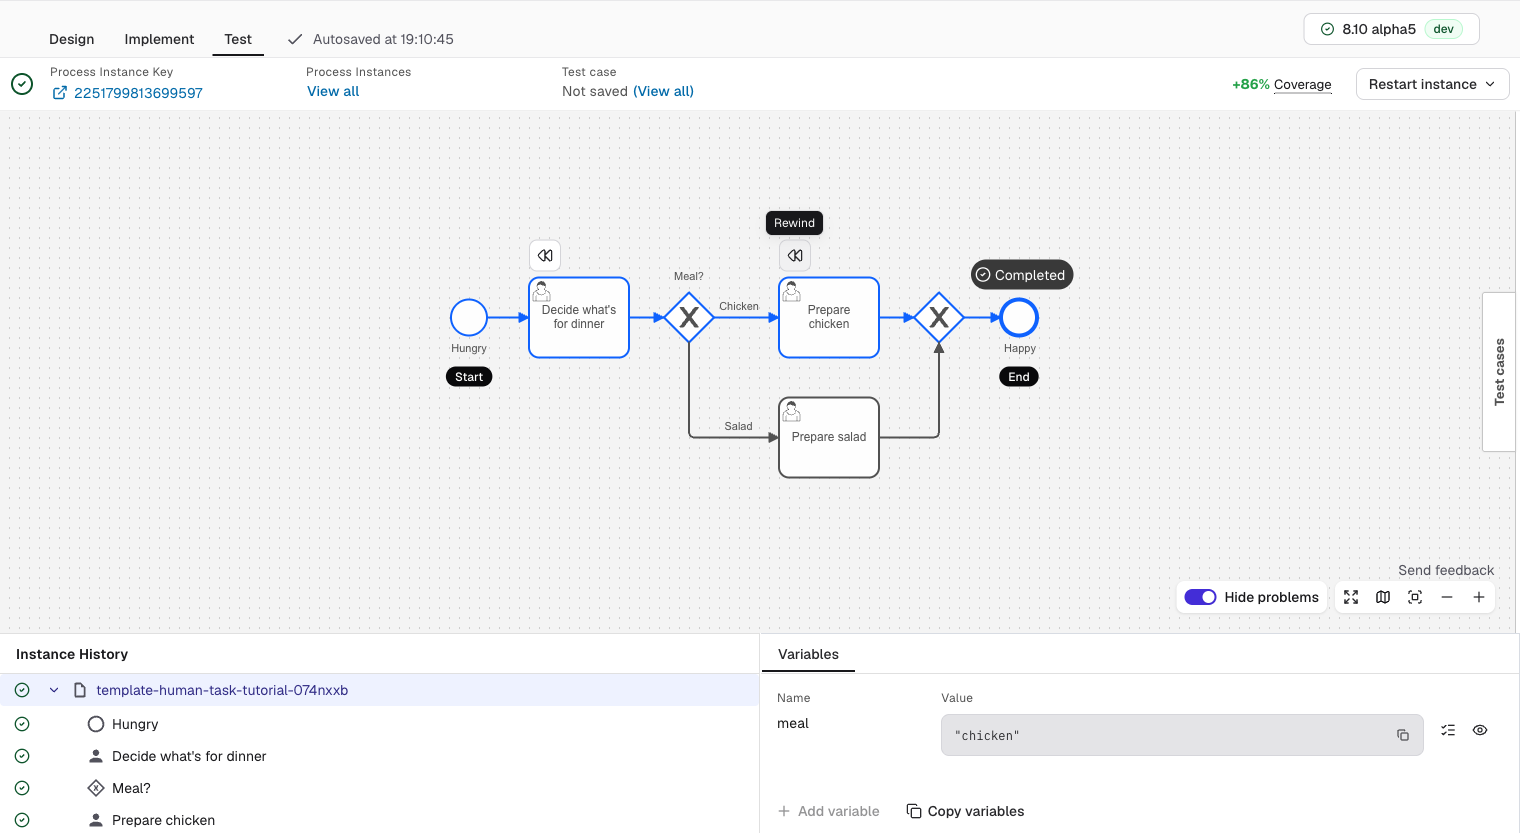Switch to the Design tab
This screenshot has height=833, width=1520.
coord(72,39)
